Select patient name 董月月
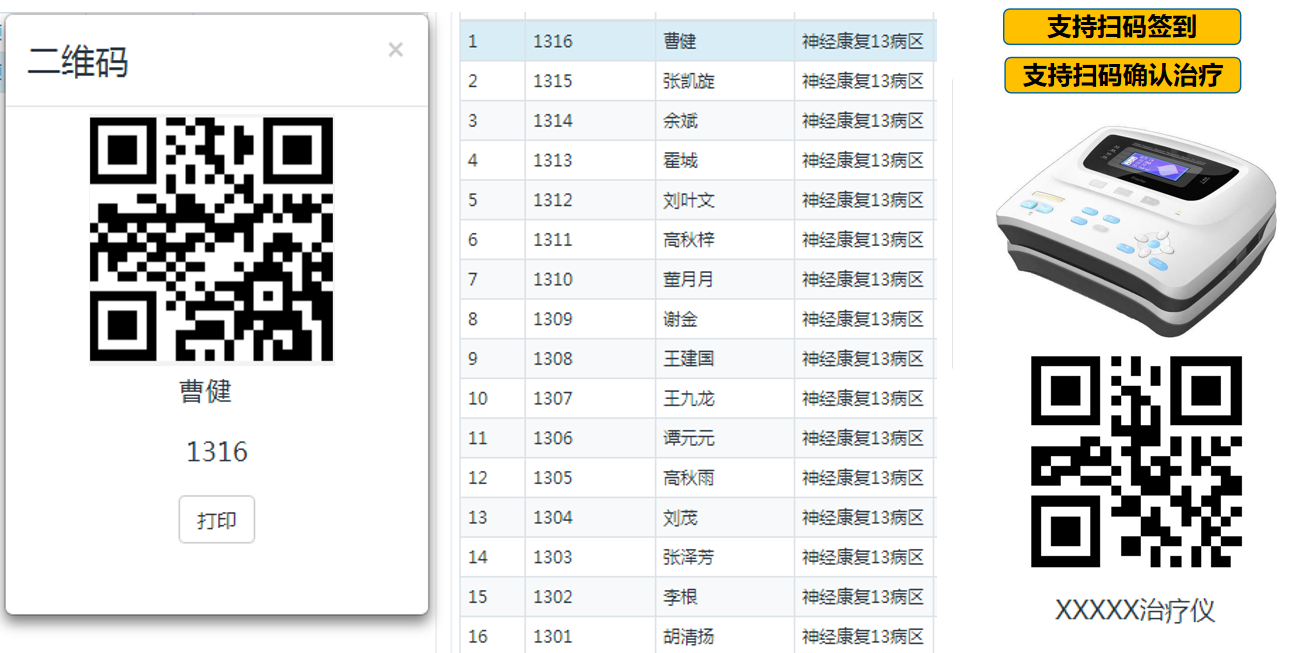1292x653 pixels. pos(689,279)
